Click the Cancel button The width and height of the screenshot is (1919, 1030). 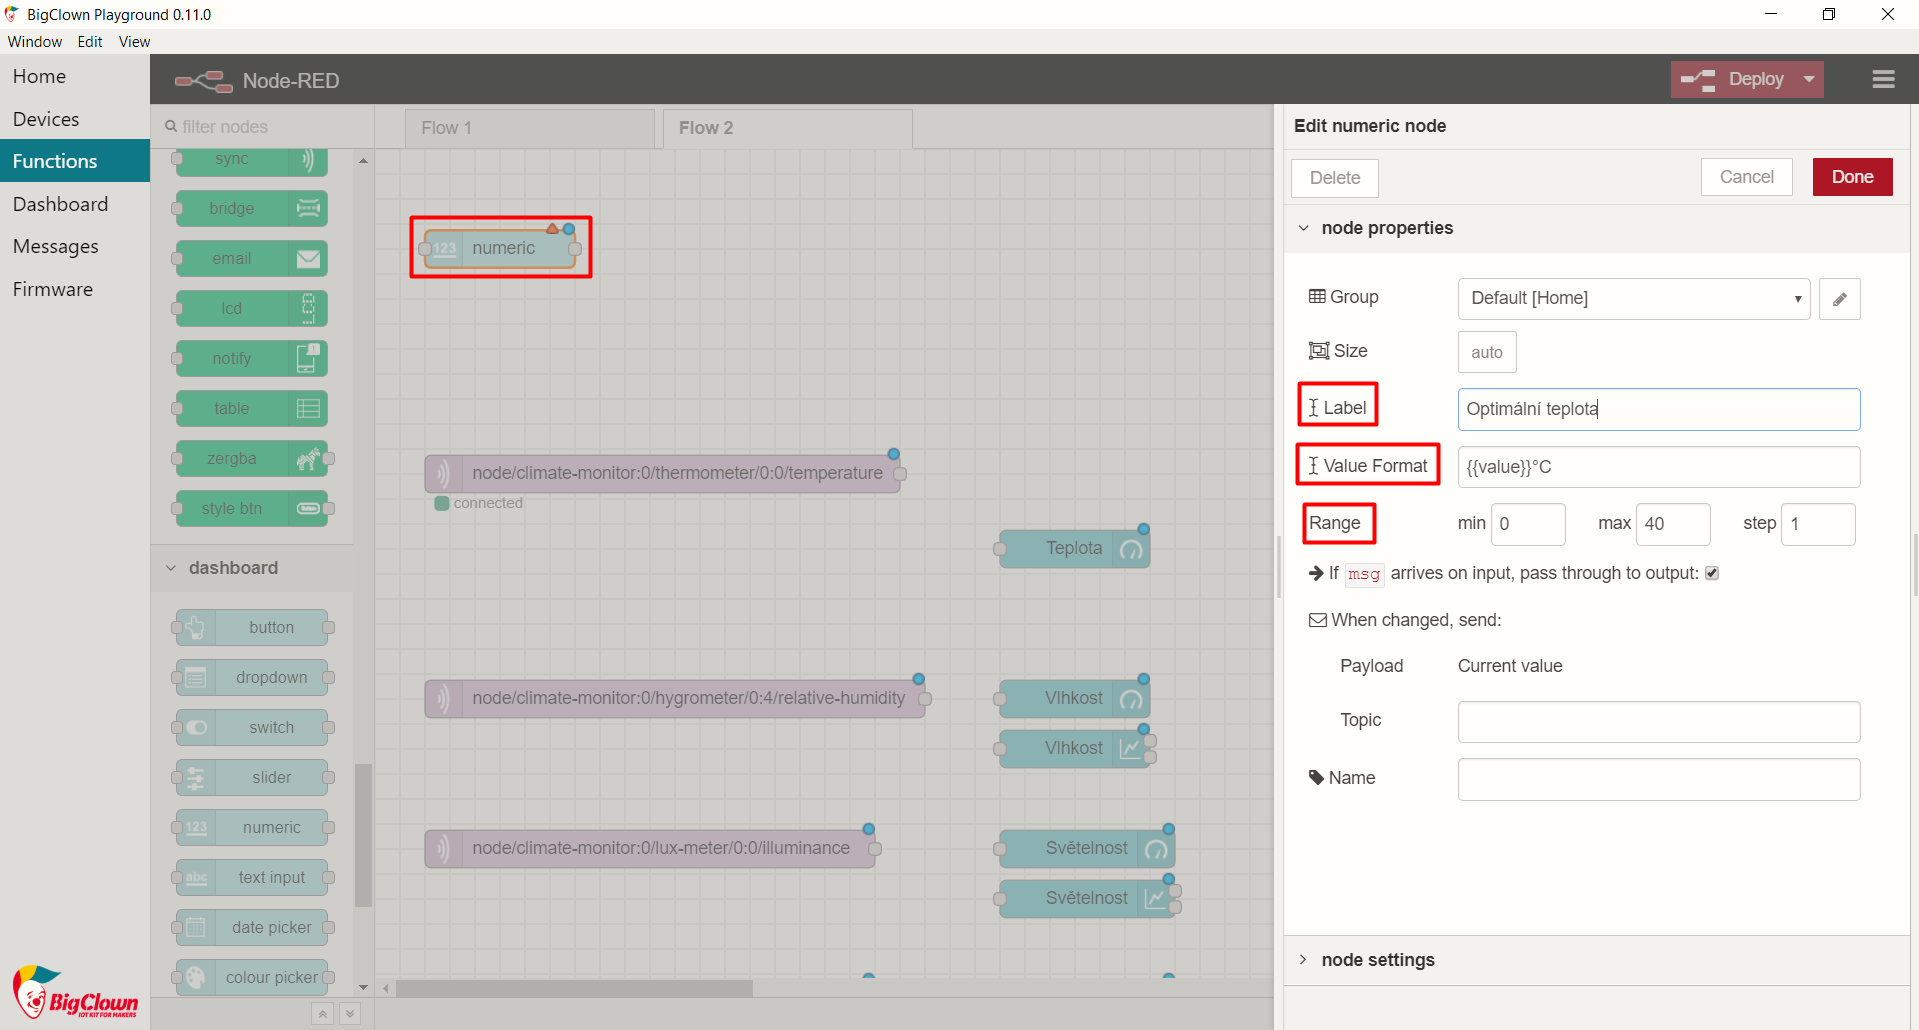1747,177
